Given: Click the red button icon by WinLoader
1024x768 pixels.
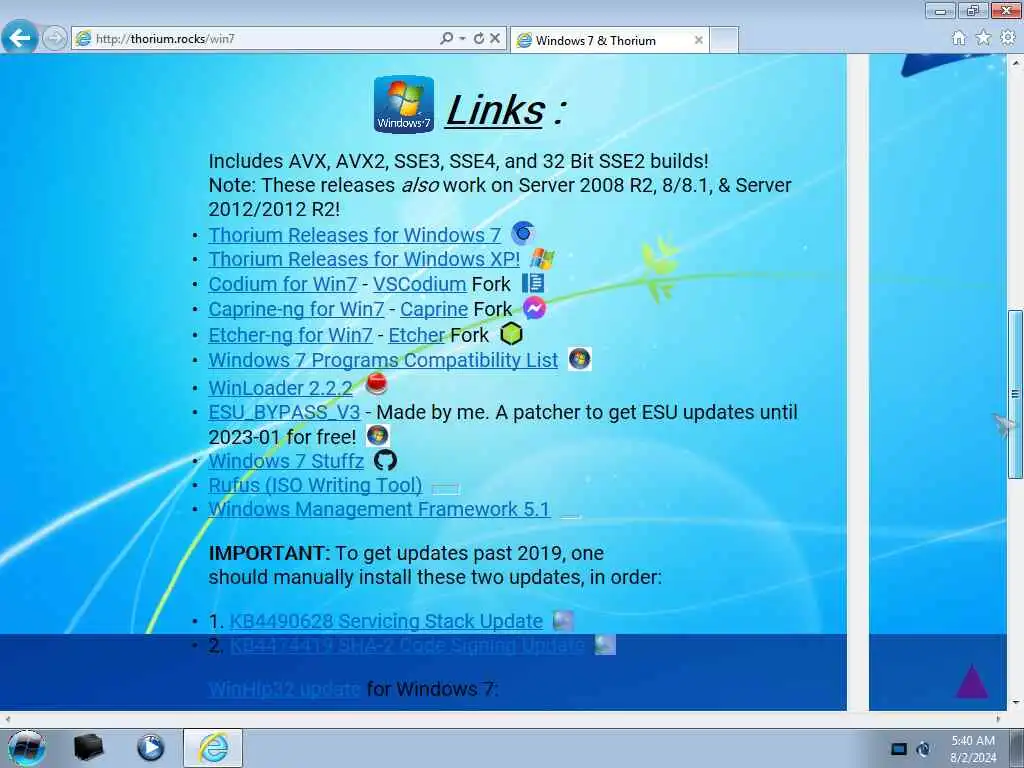Looking at the screenshot, I should pyautogui.click(x=376, y=383).
